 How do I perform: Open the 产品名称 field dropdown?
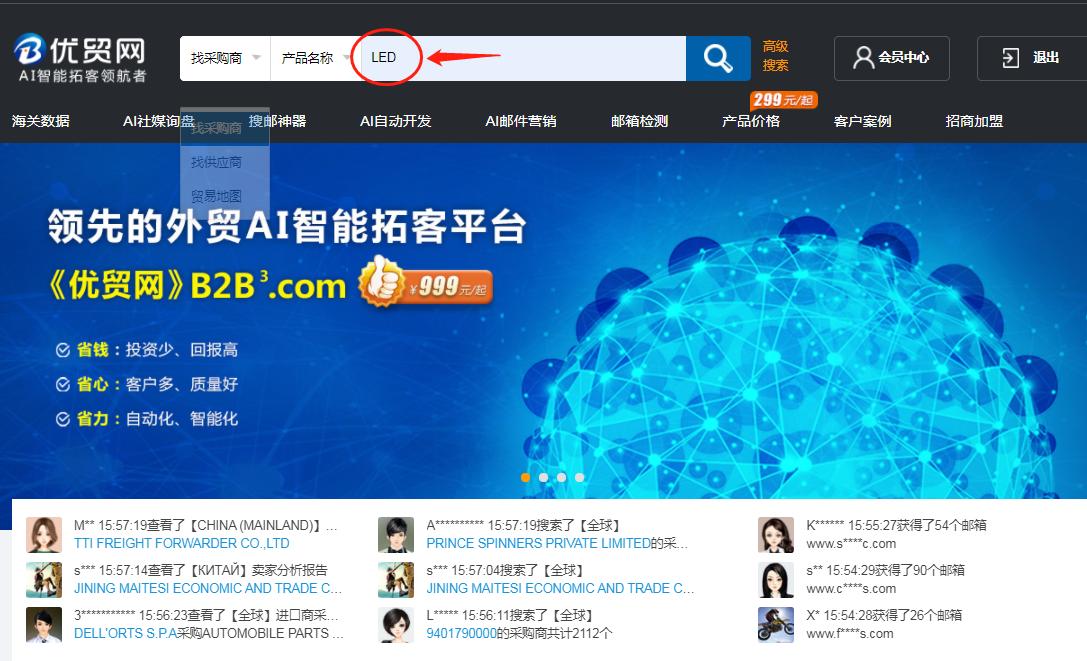(316, 57)
